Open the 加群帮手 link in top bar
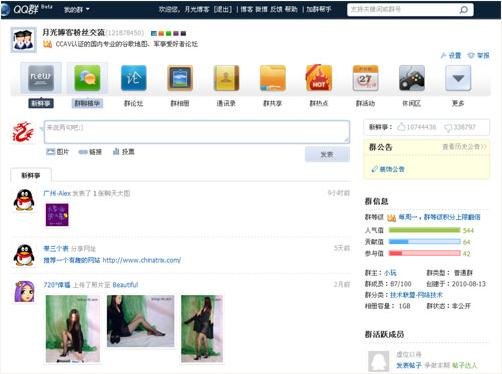 coord(319,9)
